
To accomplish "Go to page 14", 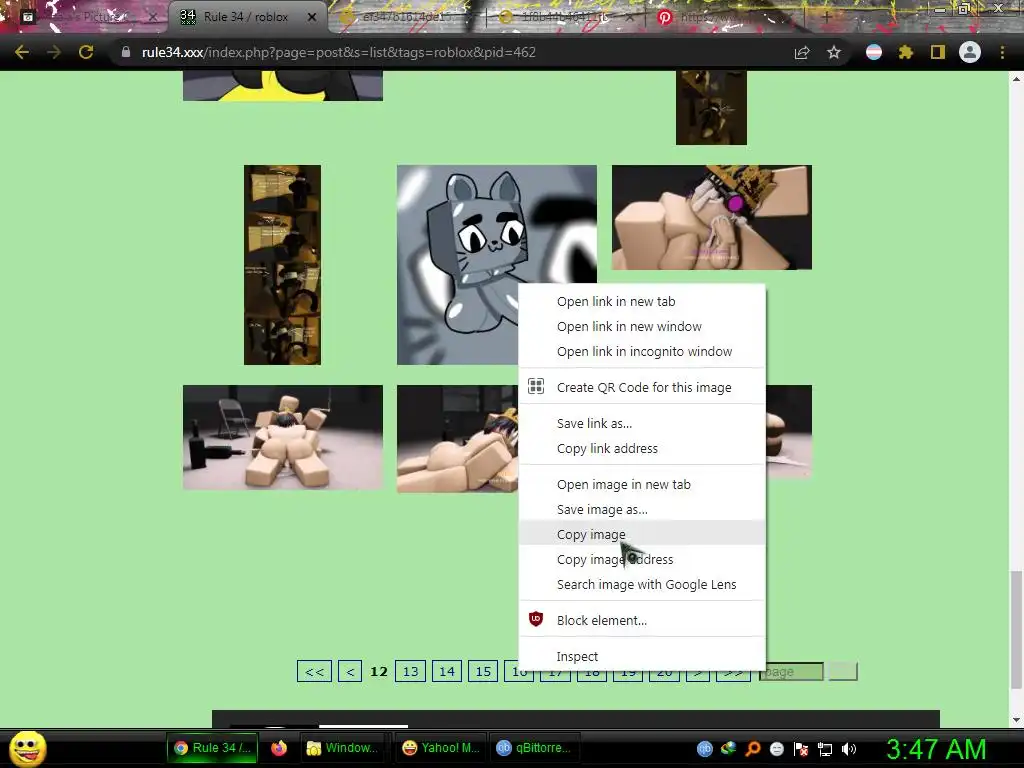I will point(447,671).
